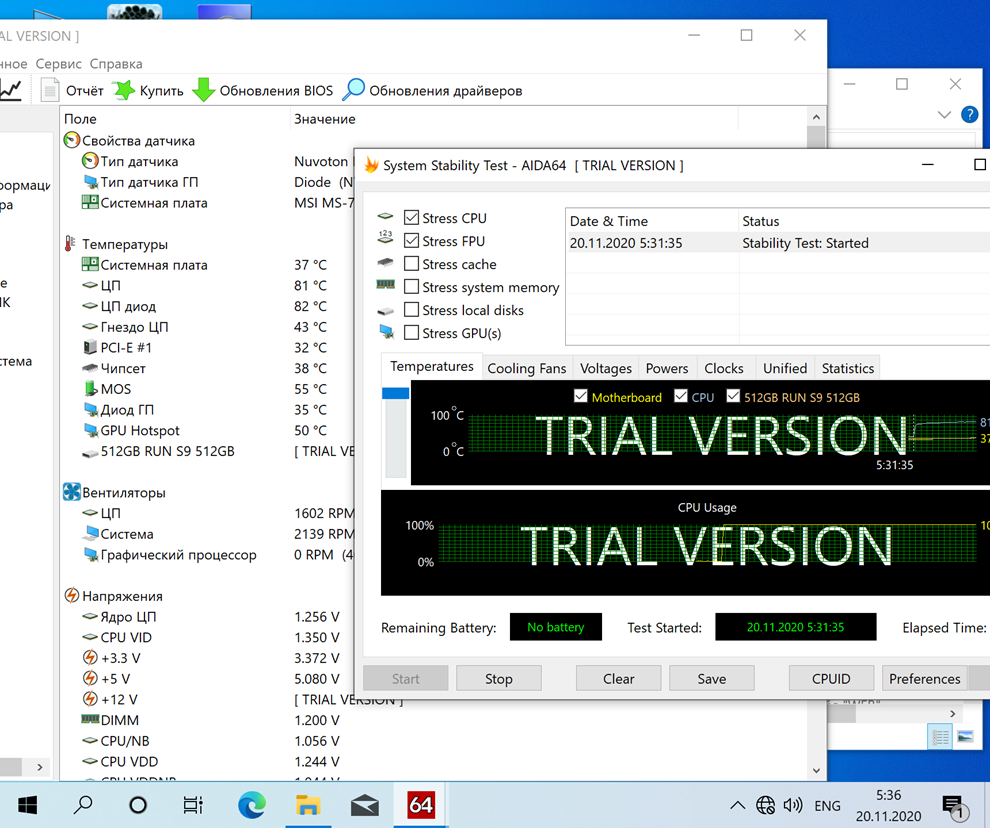Enable Stress system memory checkbox
Screen dimensions: 990x828
coord(411,287)
